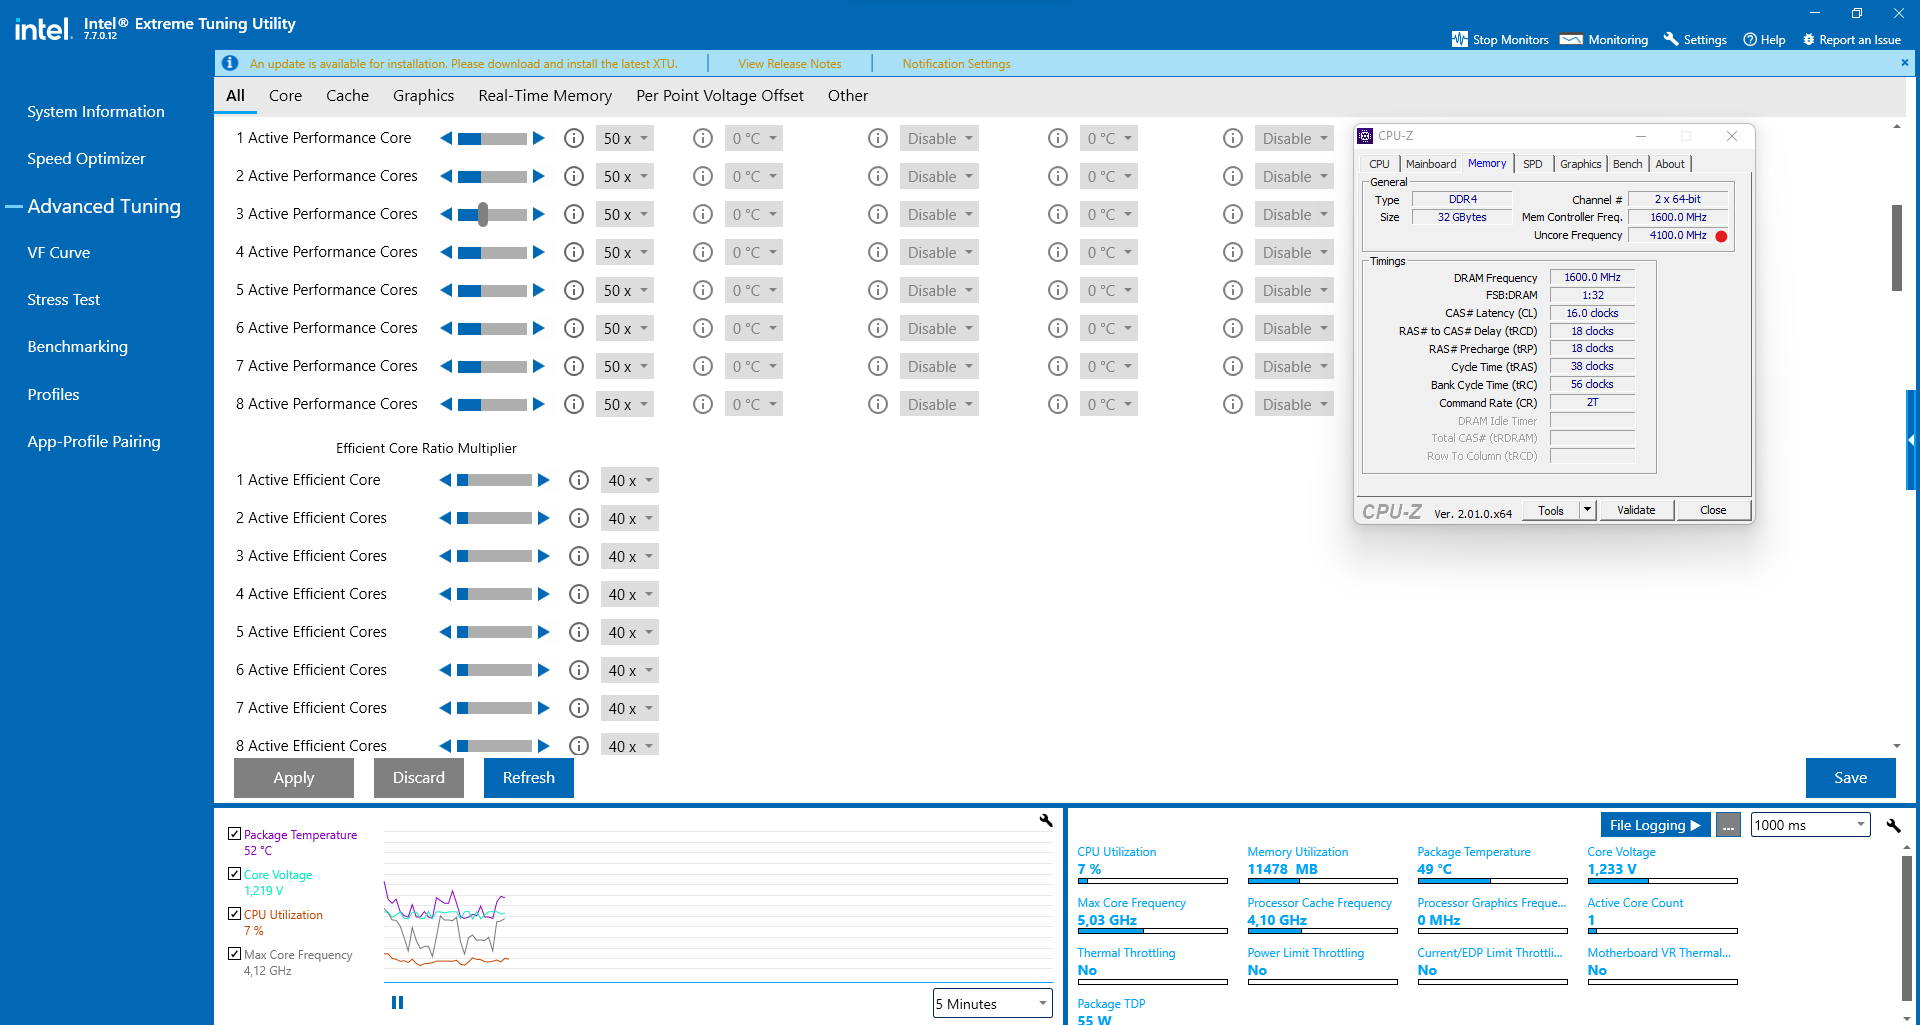This screenshot has height=1025, width=1920.
Task: Open 7 Active Performance Cores first Disable dropdown
Action: pyautogui.click(x=939, y=366)
